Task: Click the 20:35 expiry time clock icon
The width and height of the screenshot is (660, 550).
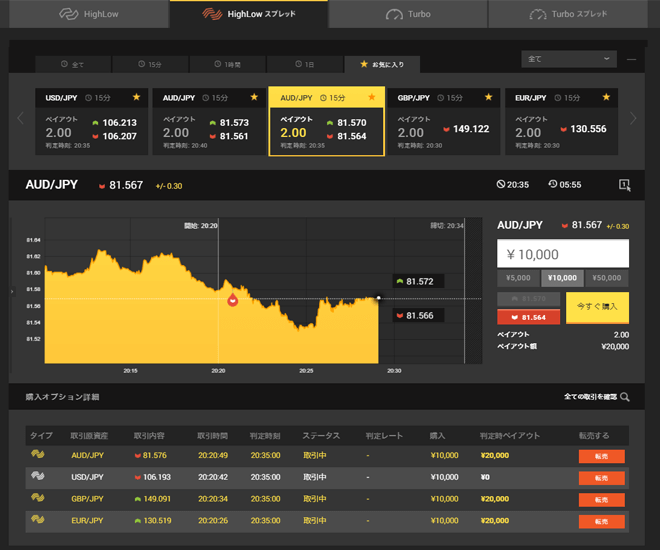Action: point(500,184)
